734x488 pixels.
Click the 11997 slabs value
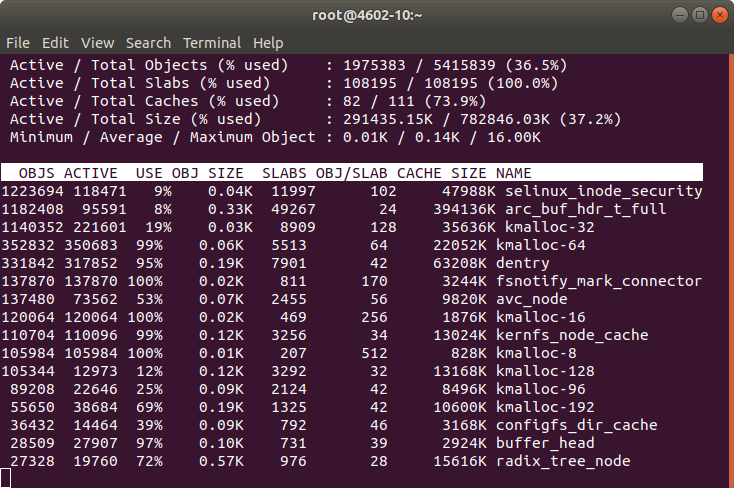[x=293, y=191]
